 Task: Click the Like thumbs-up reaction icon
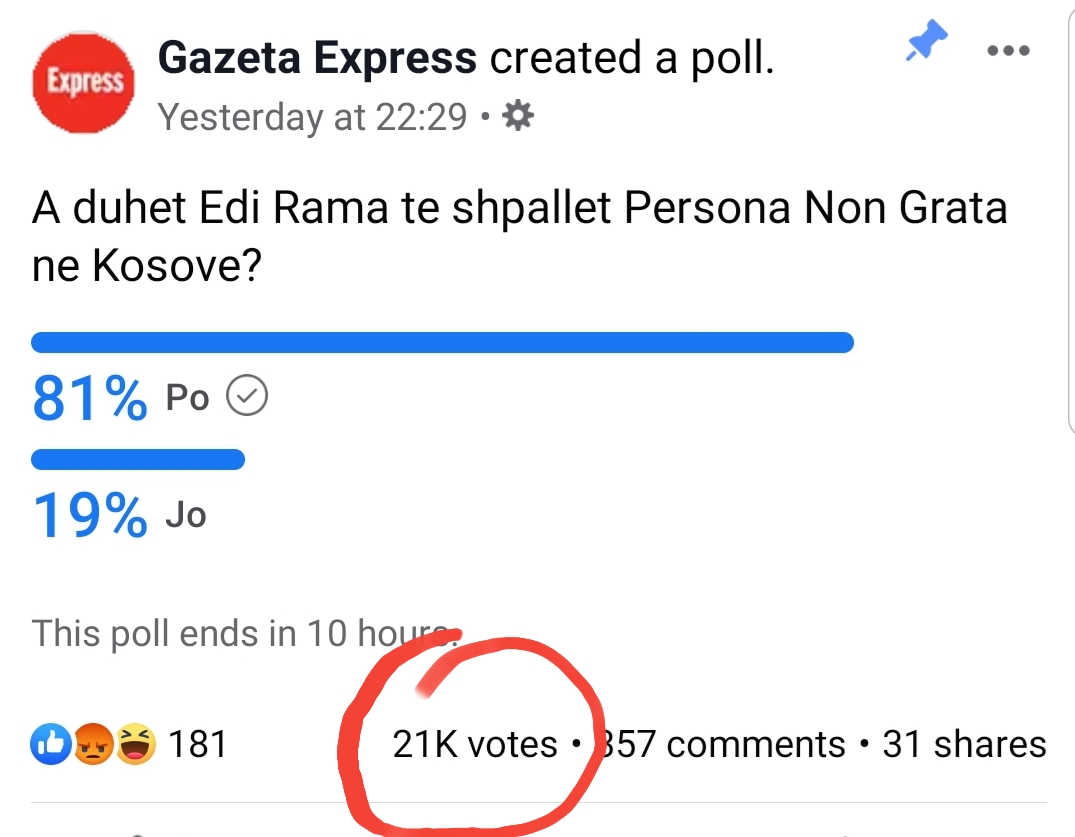click(51, 744)
